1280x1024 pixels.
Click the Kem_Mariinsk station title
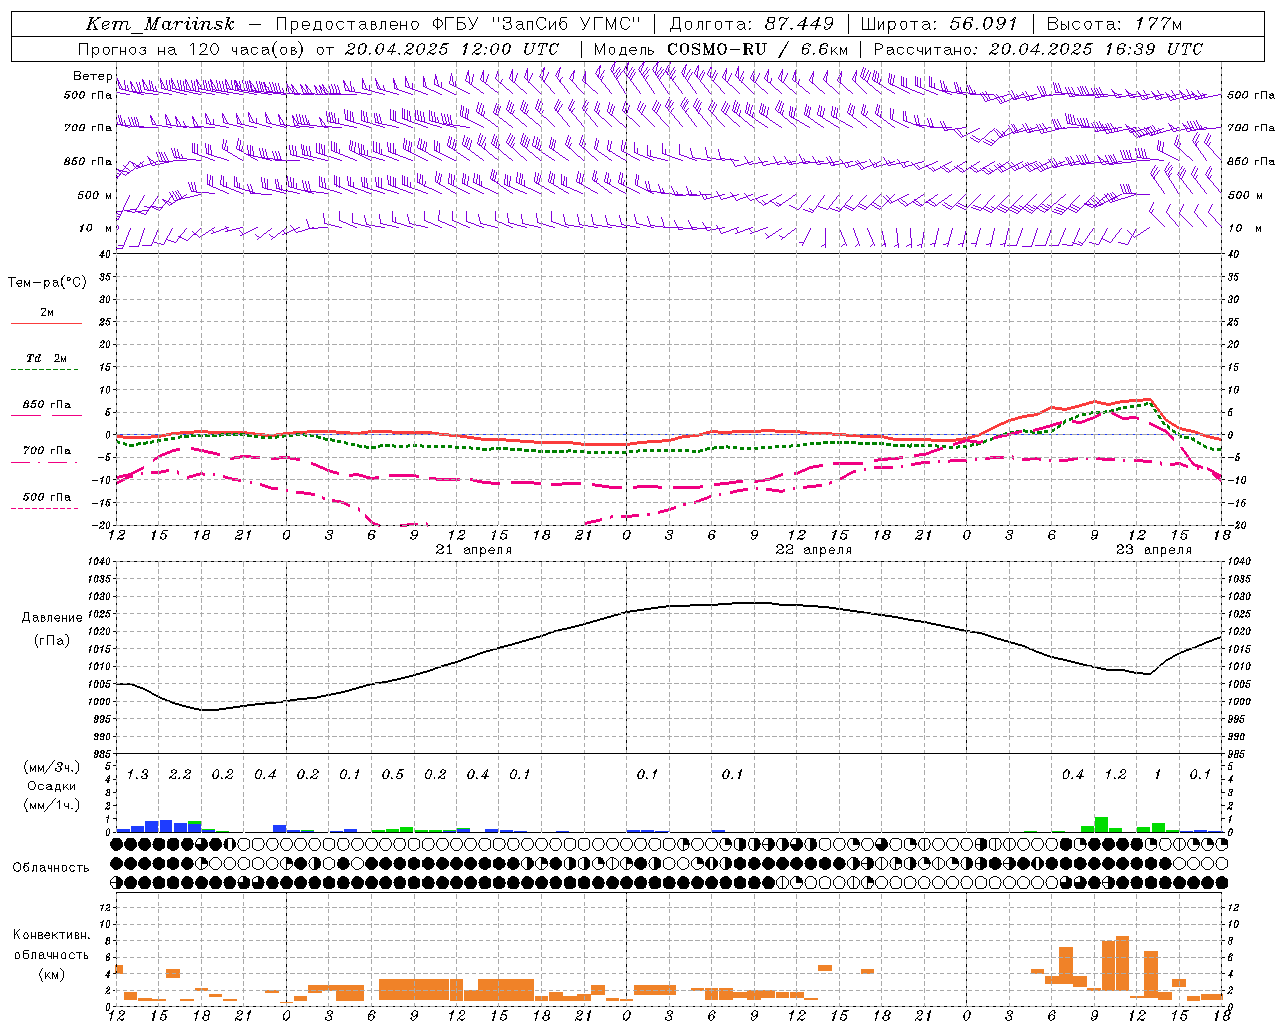(160, 24)
